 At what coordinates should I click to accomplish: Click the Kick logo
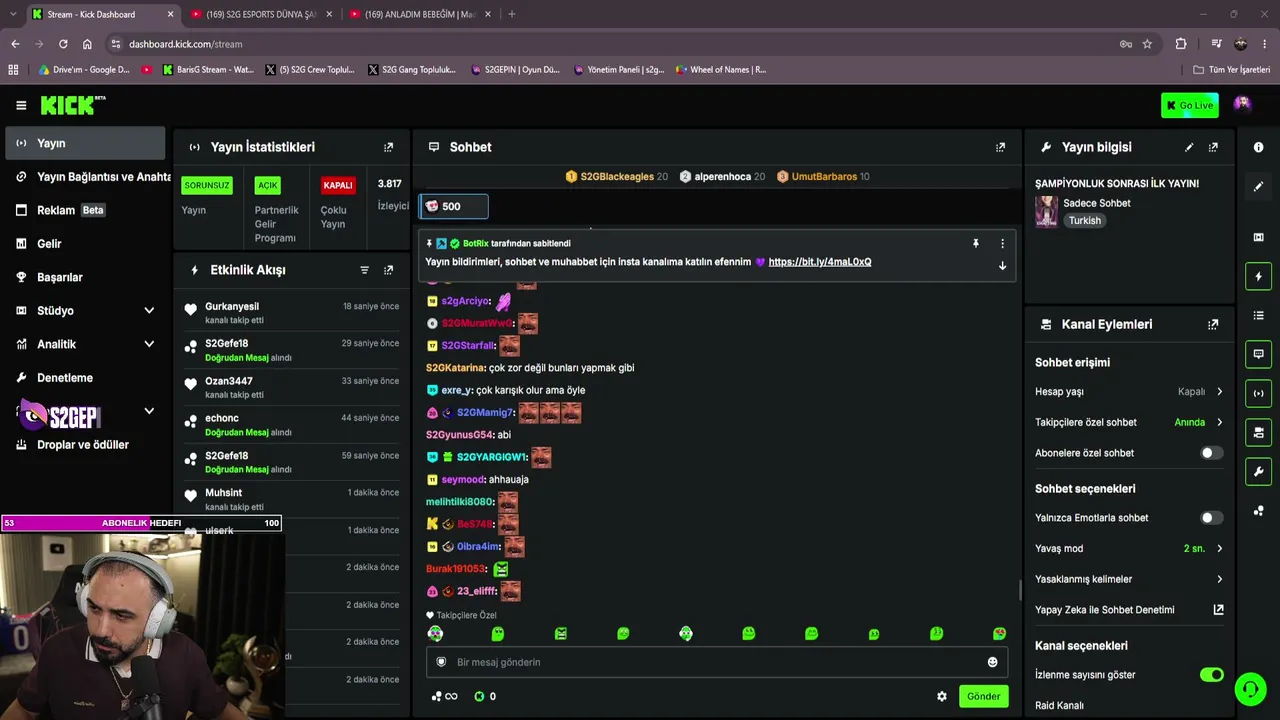click(72, 105)
